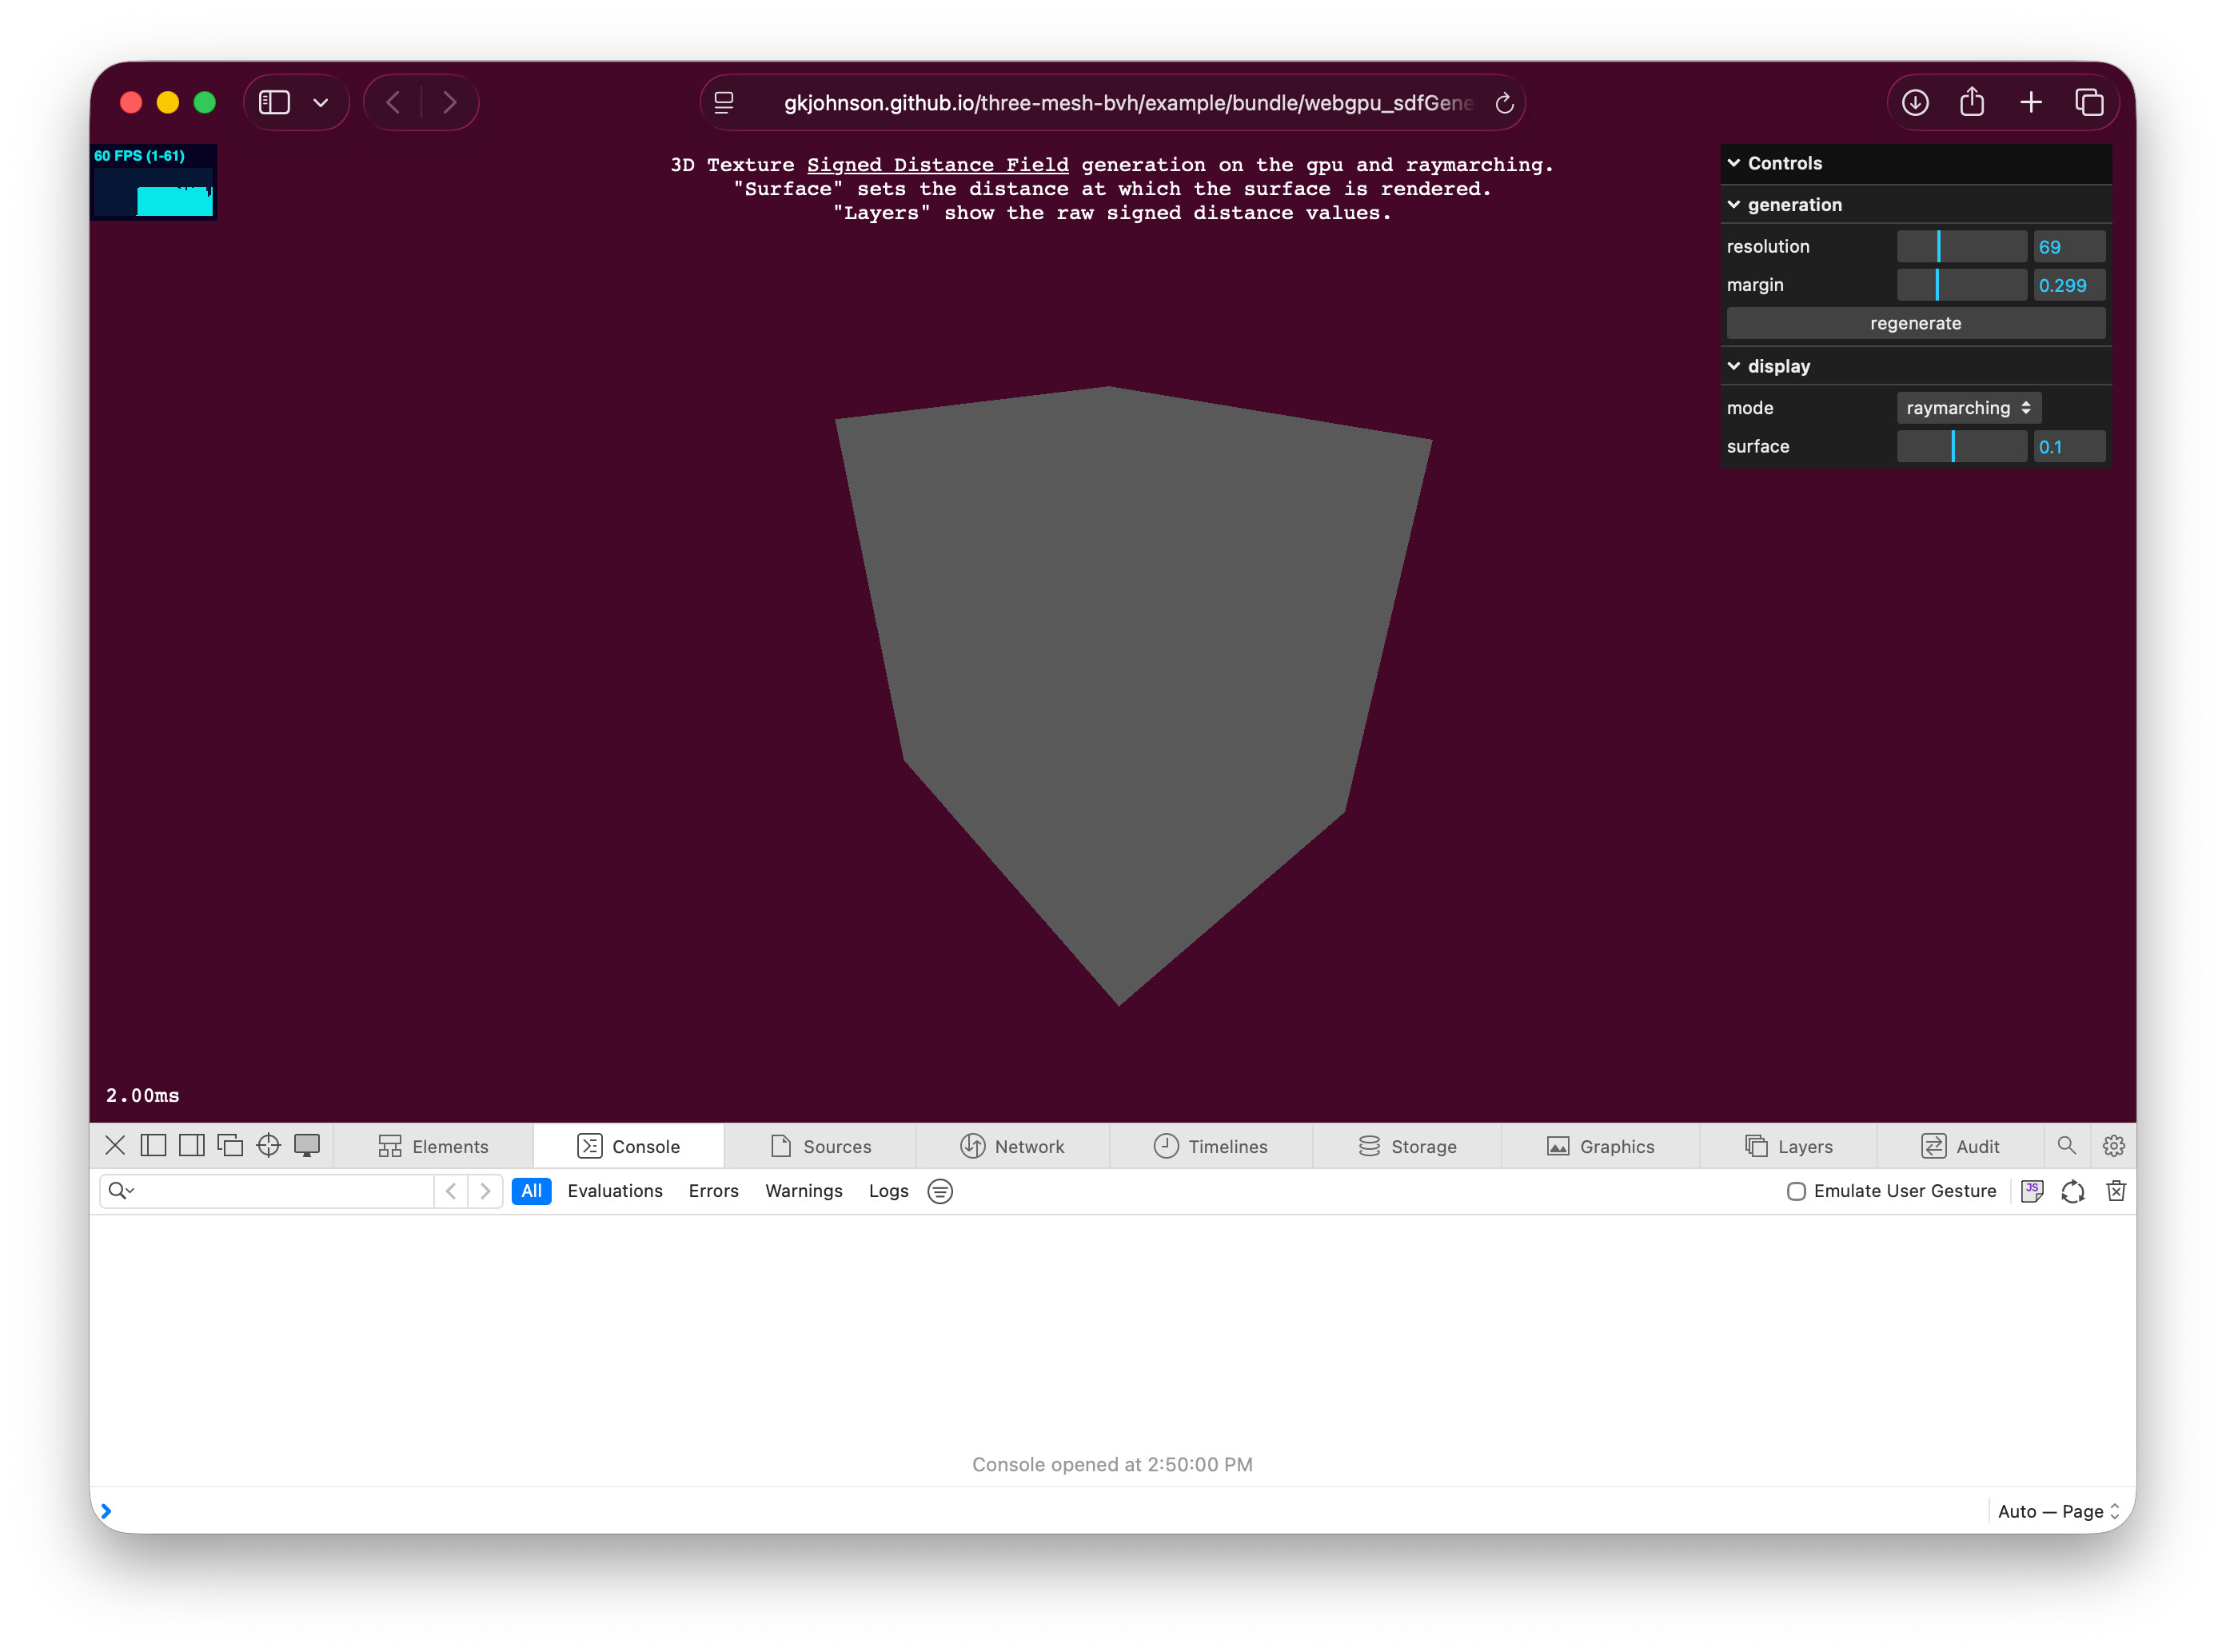The image size is (2226, 1652).
Task: Open the Signed Distance Field link
Action: pos(937,165)
